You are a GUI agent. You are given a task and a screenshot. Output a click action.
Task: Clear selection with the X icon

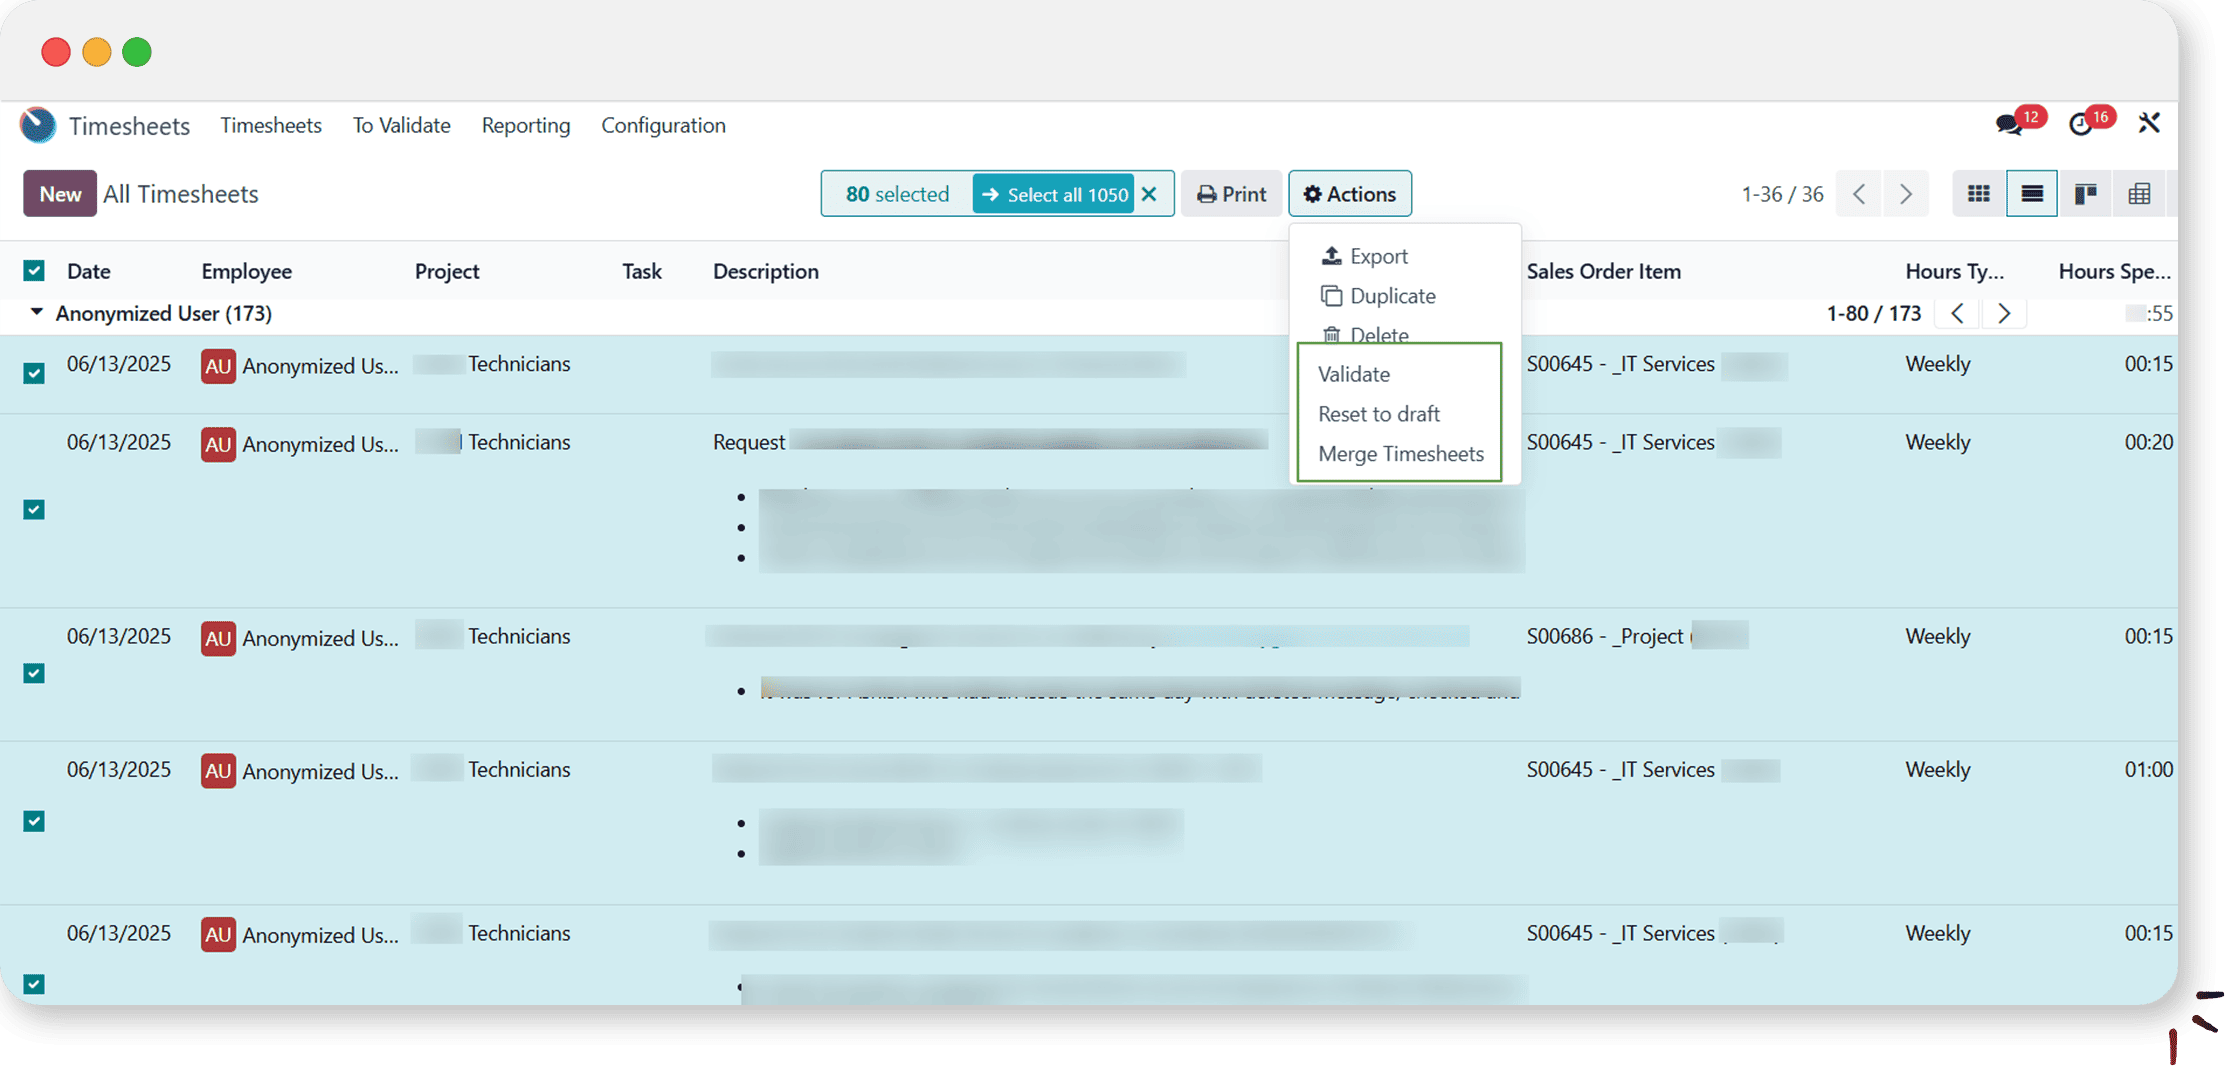[x=1150, y=194]
